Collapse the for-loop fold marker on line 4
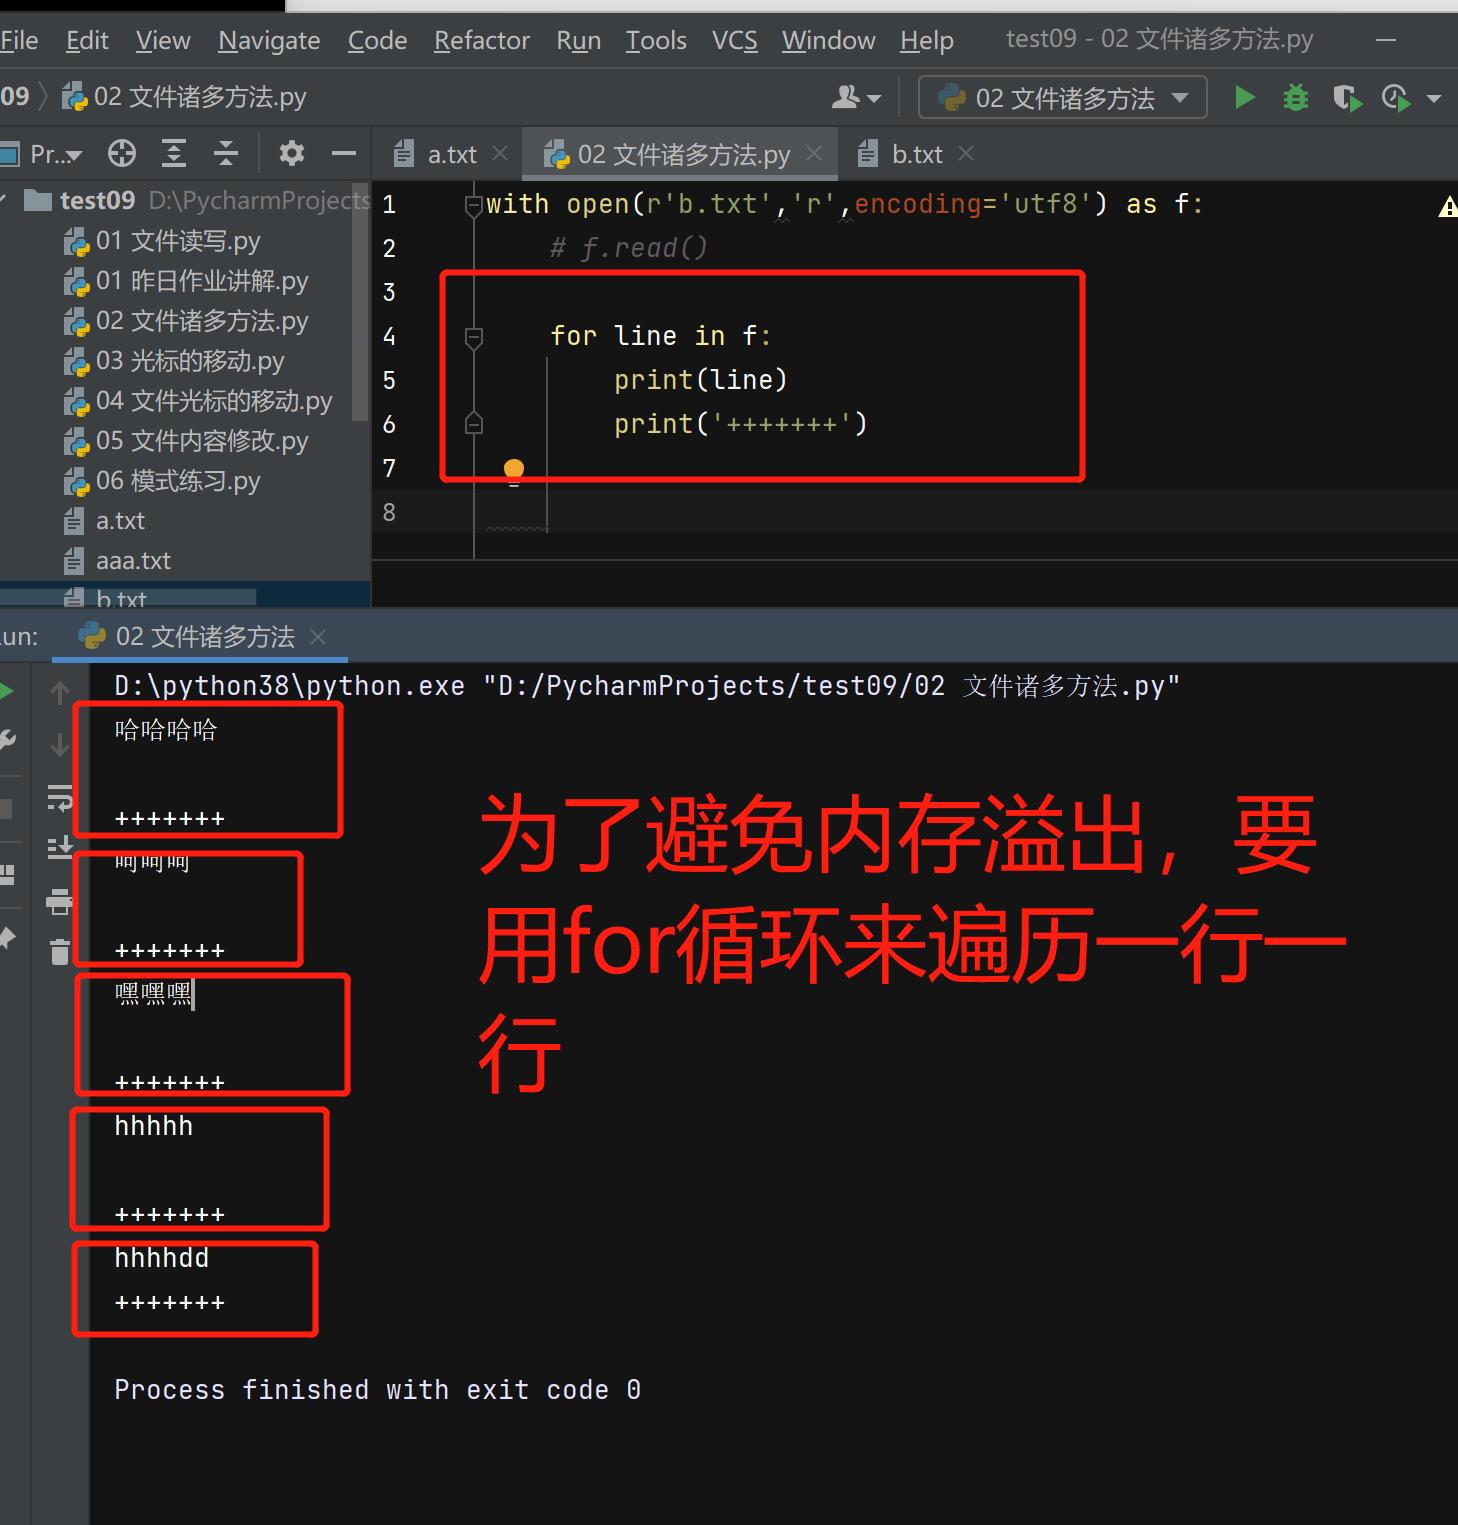 click(474, 338)
